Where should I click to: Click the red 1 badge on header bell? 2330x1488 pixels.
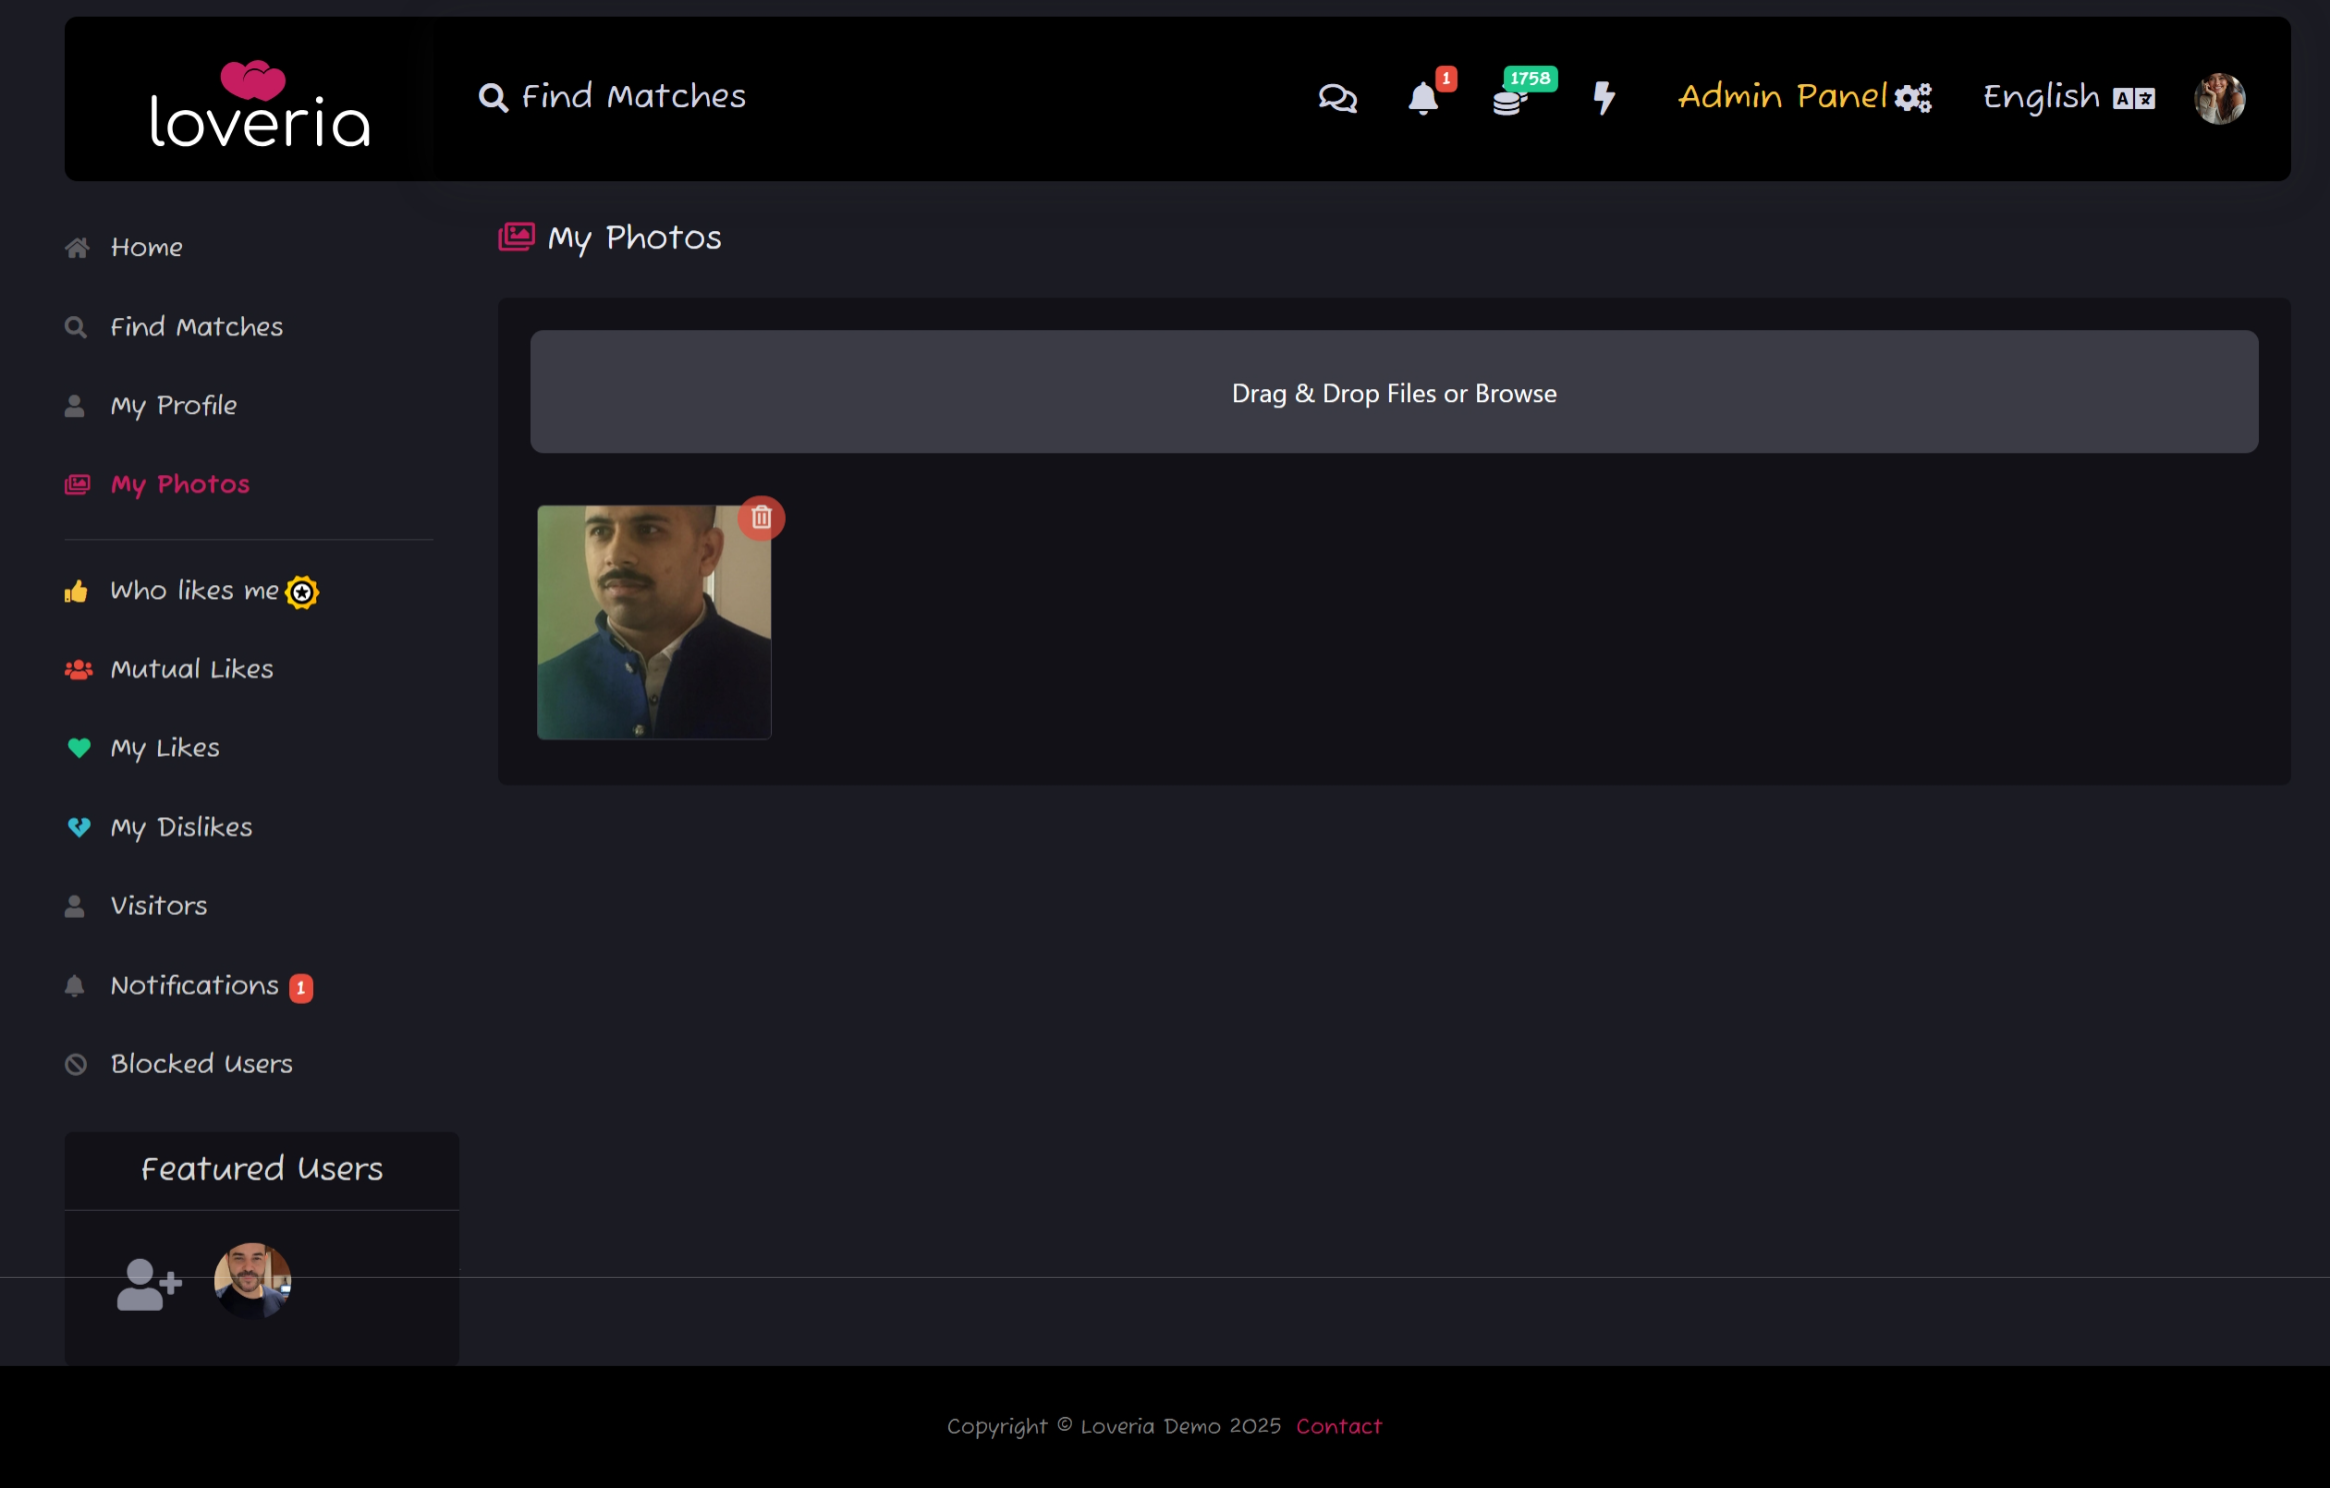point(1446,78)
